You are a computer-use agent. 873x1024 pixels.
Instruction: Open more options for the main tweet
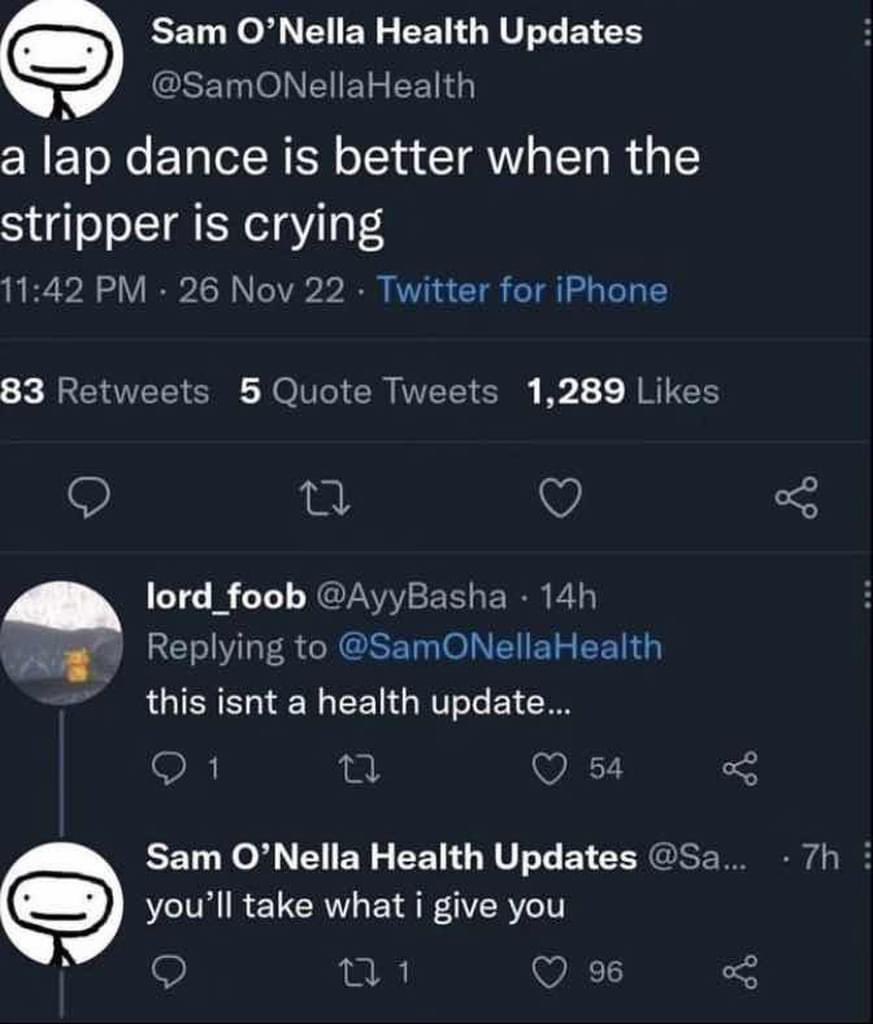[867, 31]
